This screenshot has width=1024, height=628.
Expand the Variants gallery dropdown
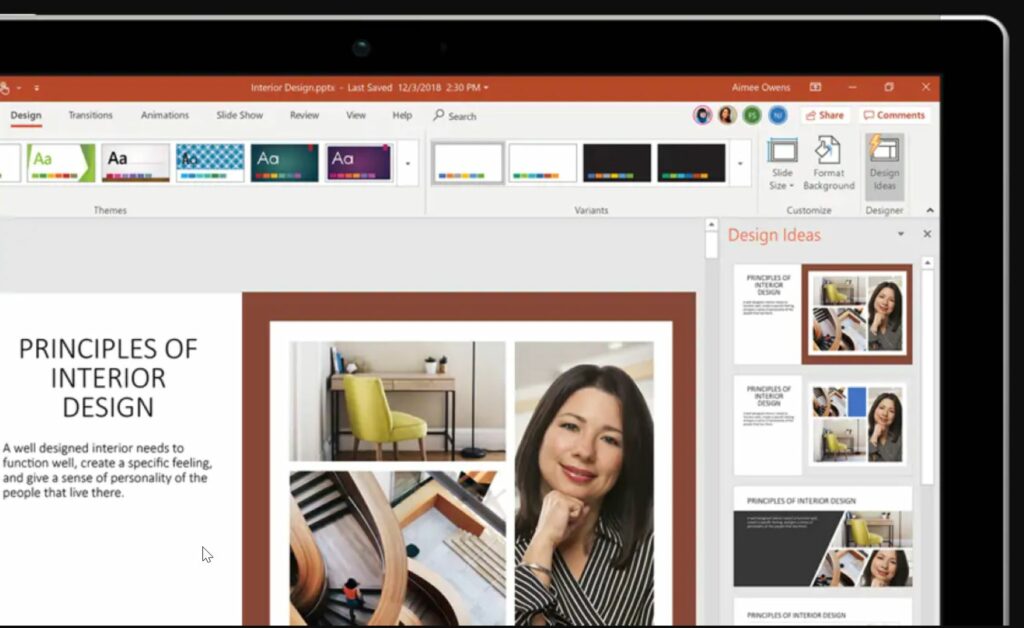tap(740, 164)
